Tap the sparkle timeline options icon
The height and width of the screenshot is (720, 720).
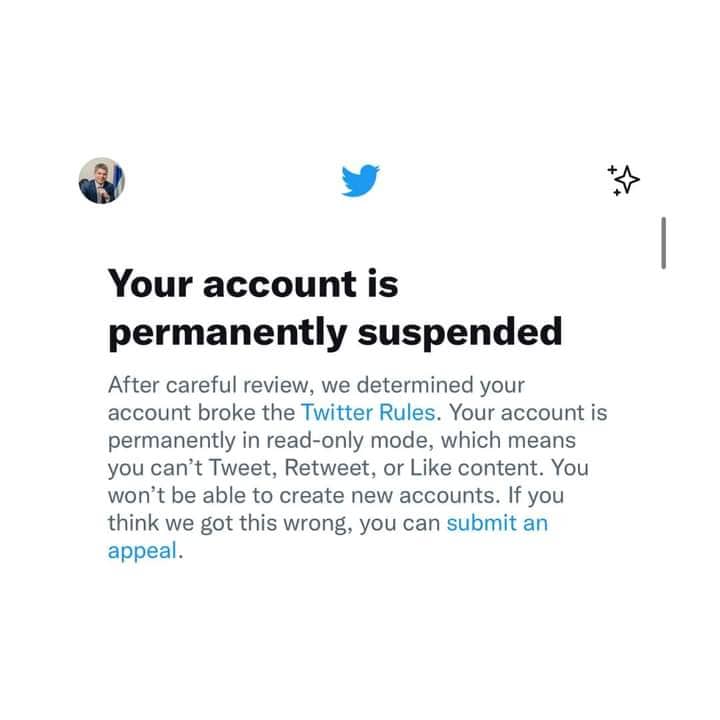624,180
